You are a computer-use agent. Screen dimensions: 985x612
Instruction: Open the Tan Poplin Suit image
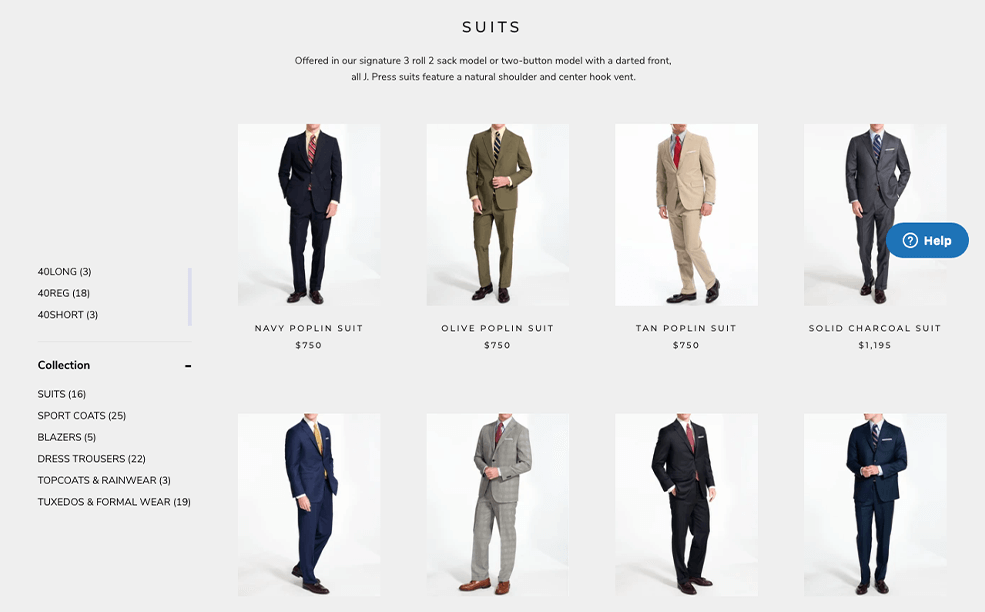coord(686,215)
